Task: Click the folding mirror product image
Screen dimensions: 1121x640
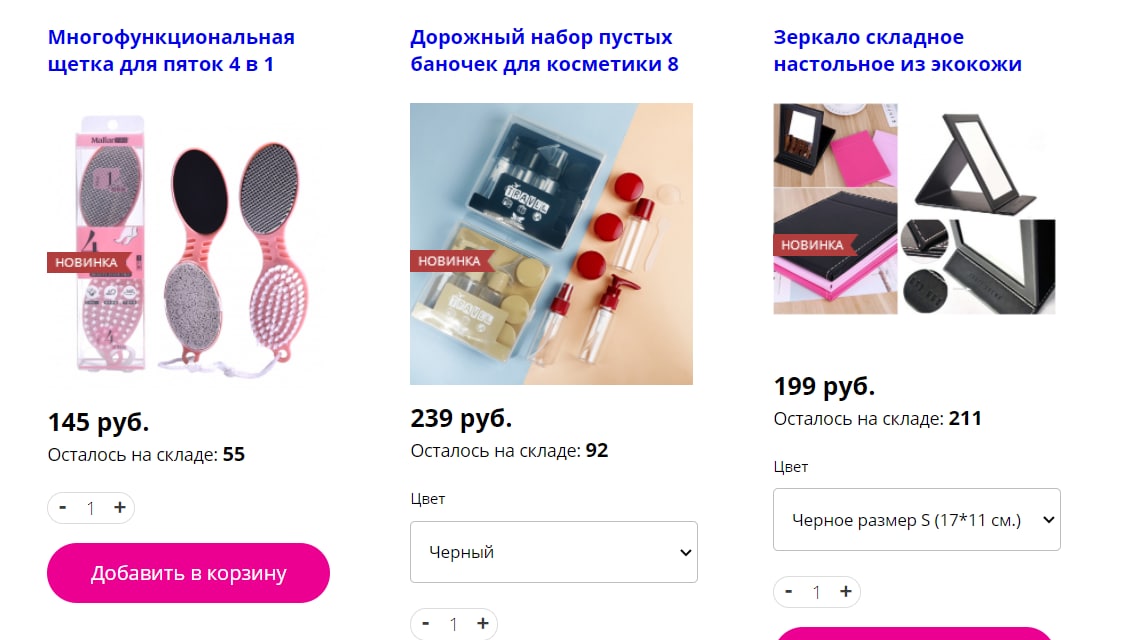Action: pyautogui.click(x=914, y=209)
